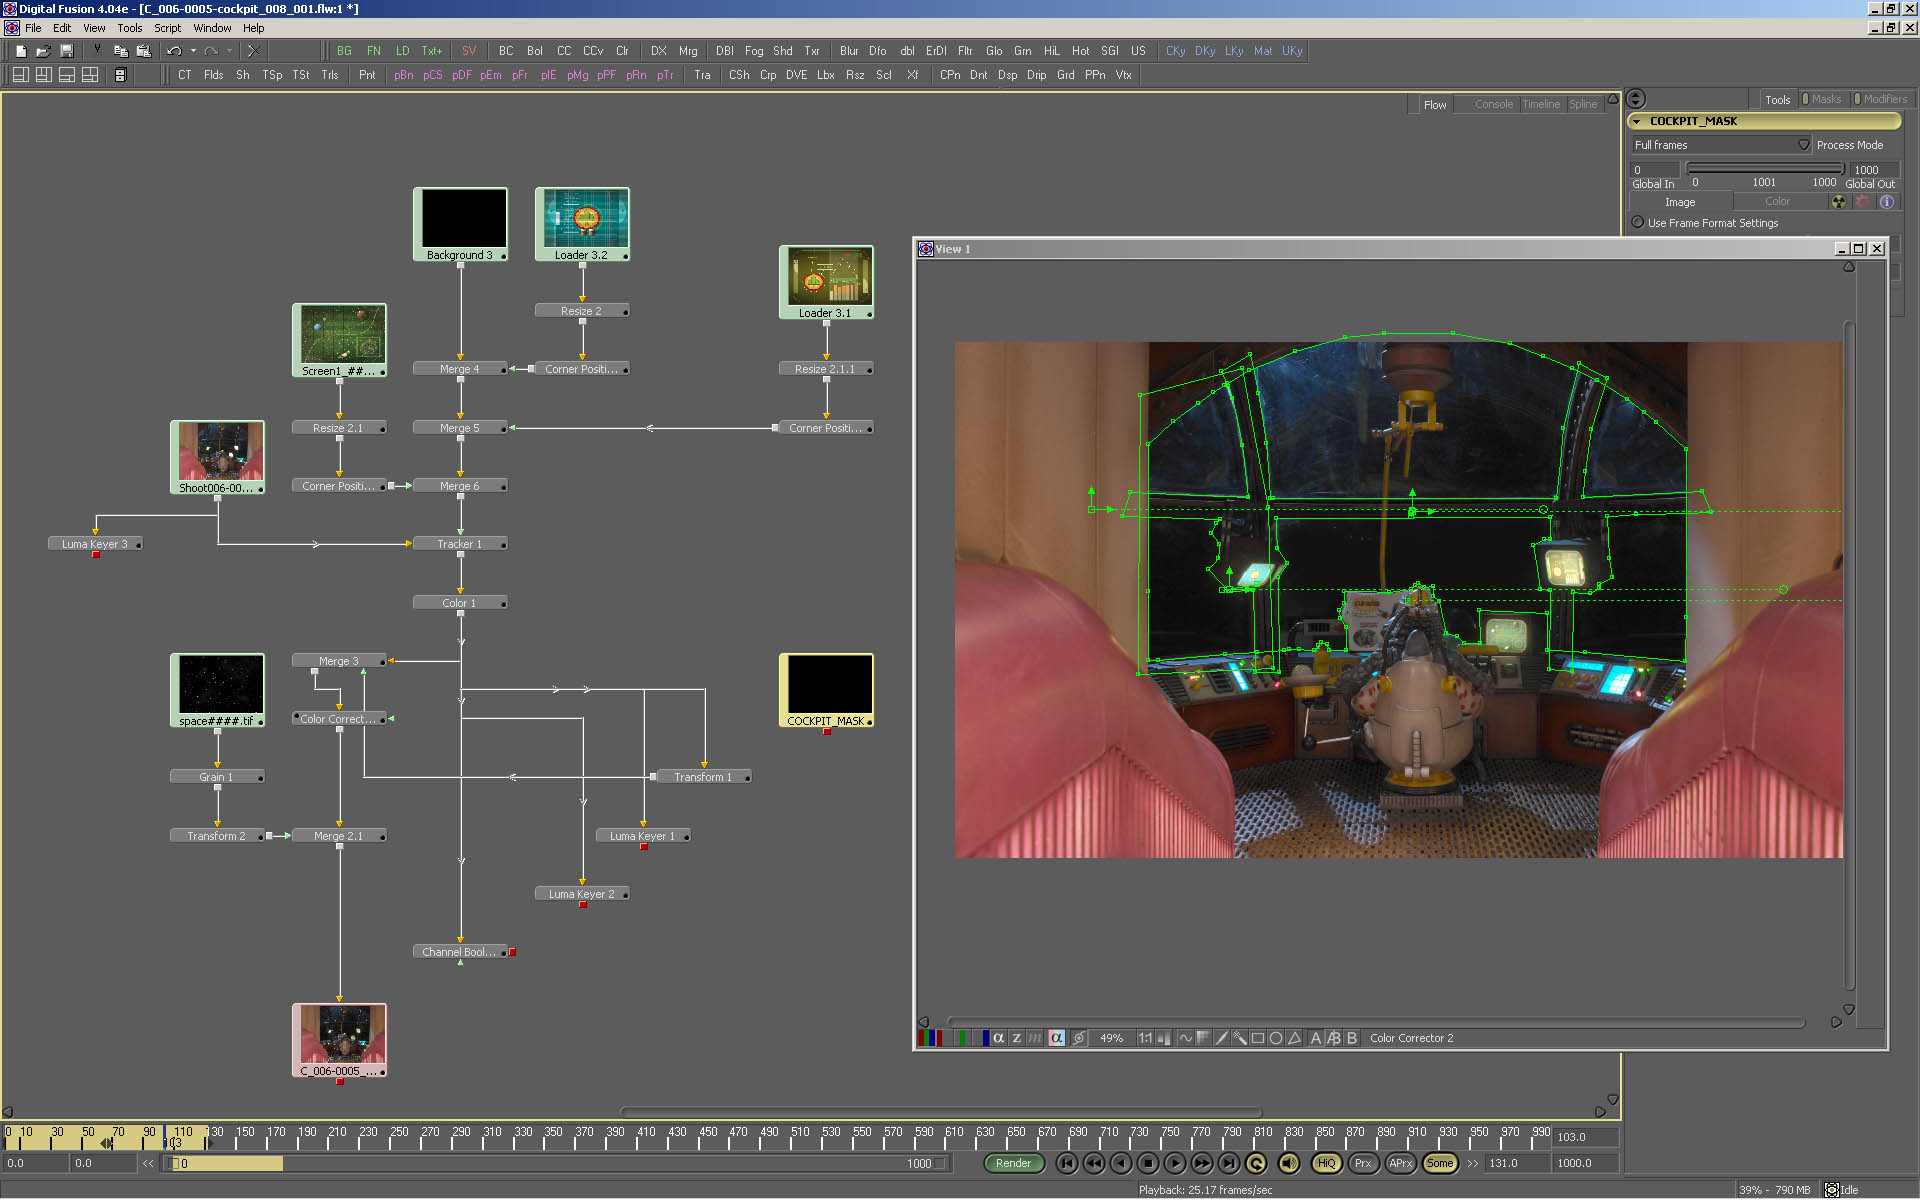Open the Tools menu
The image size is (1920, 1200).
(x=130, y=28)
